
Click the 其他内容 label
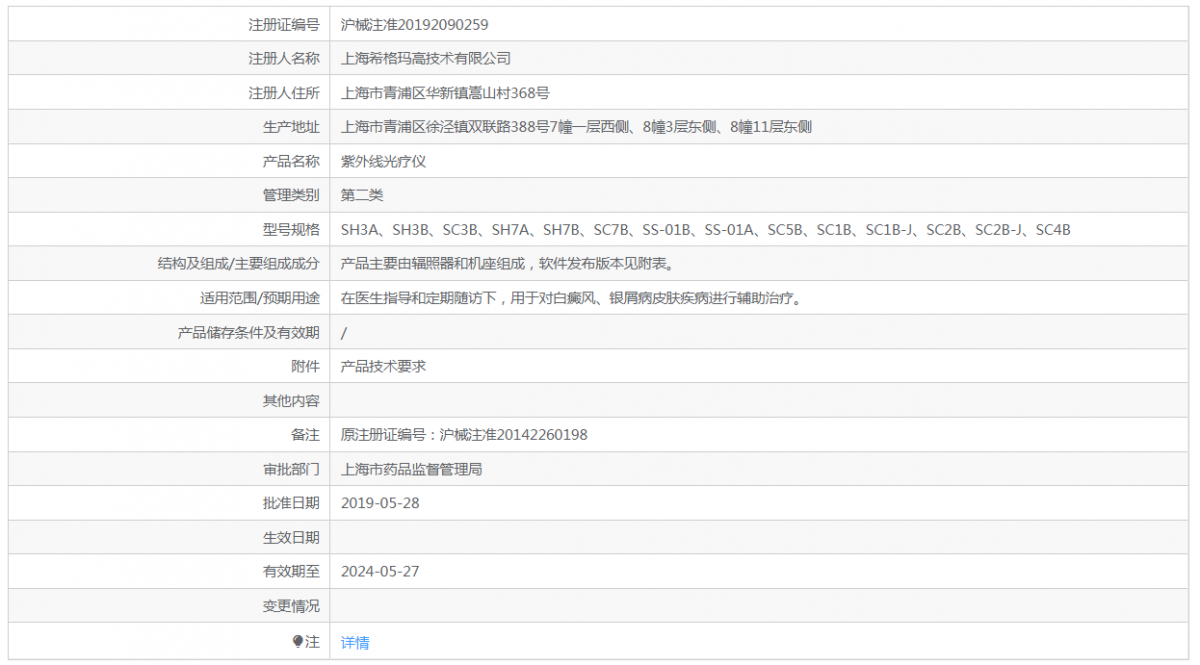tap(291, 400)
